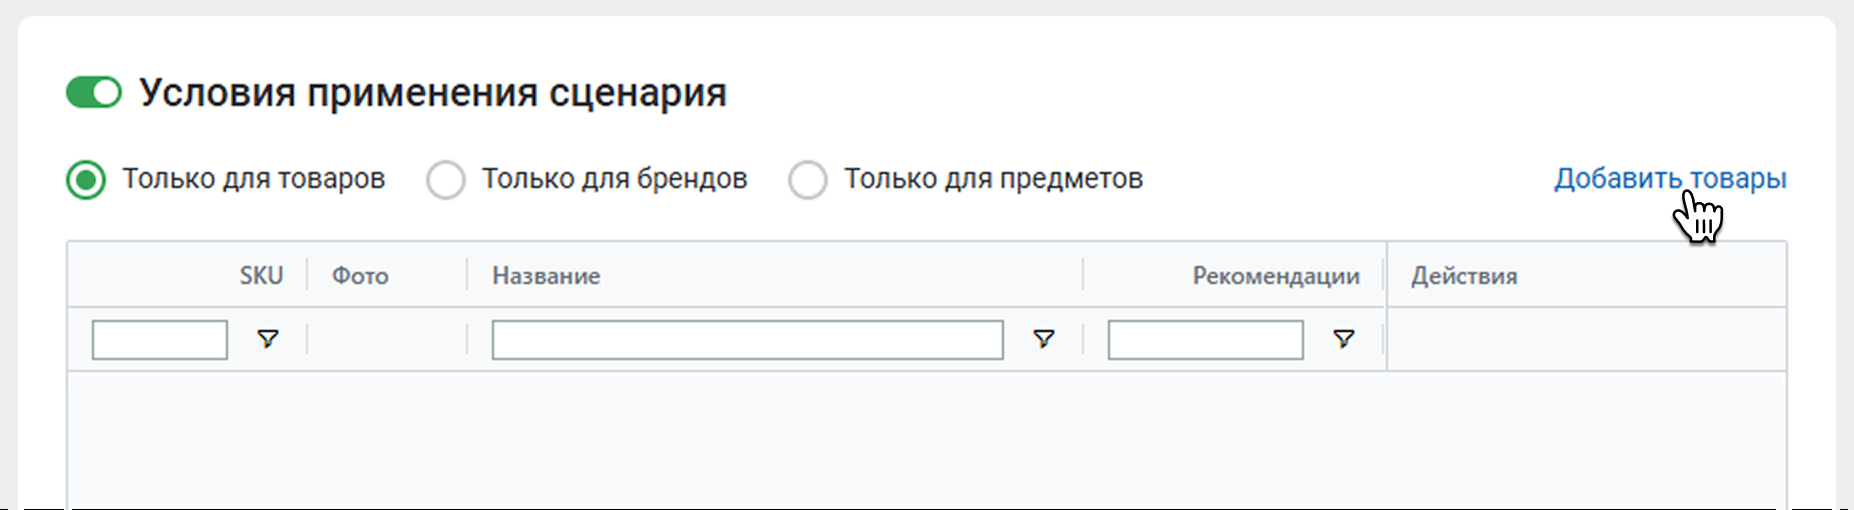This screenshot has height=510, width=1854.
Task: Open the Рекомендации column filter icon
Action: [1344, 339]
